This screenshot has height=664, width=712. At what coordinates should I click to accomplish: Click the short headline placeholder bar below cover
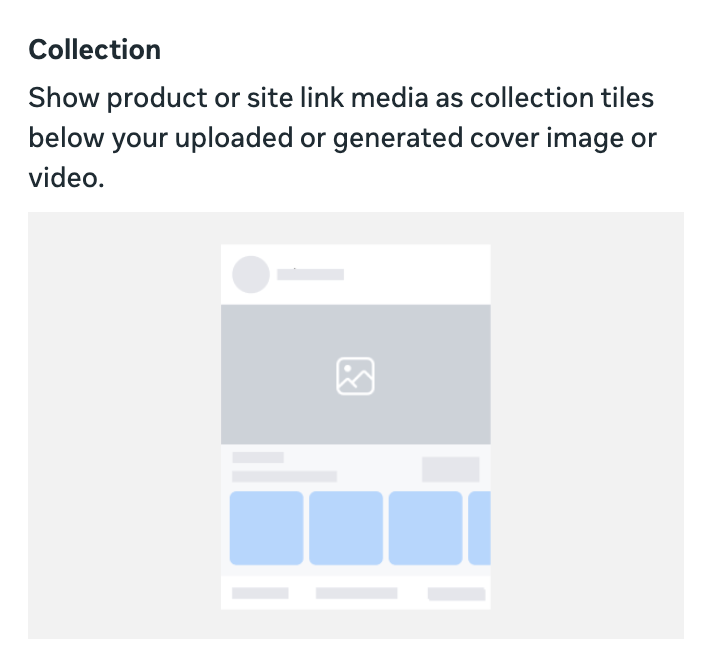[x=258, y=457]
